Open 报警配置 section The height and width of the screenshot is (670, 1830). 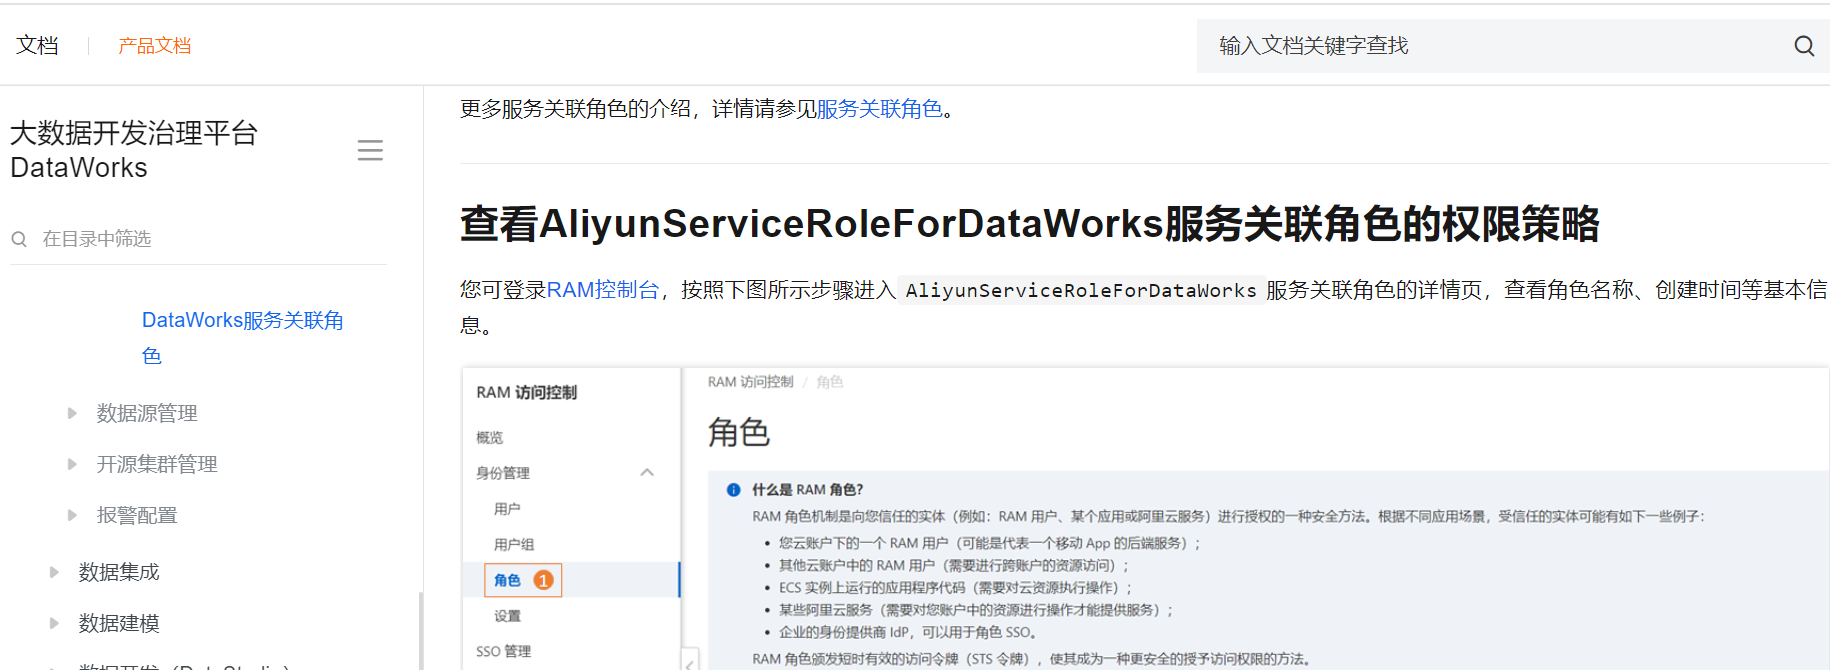pos(137,515)
